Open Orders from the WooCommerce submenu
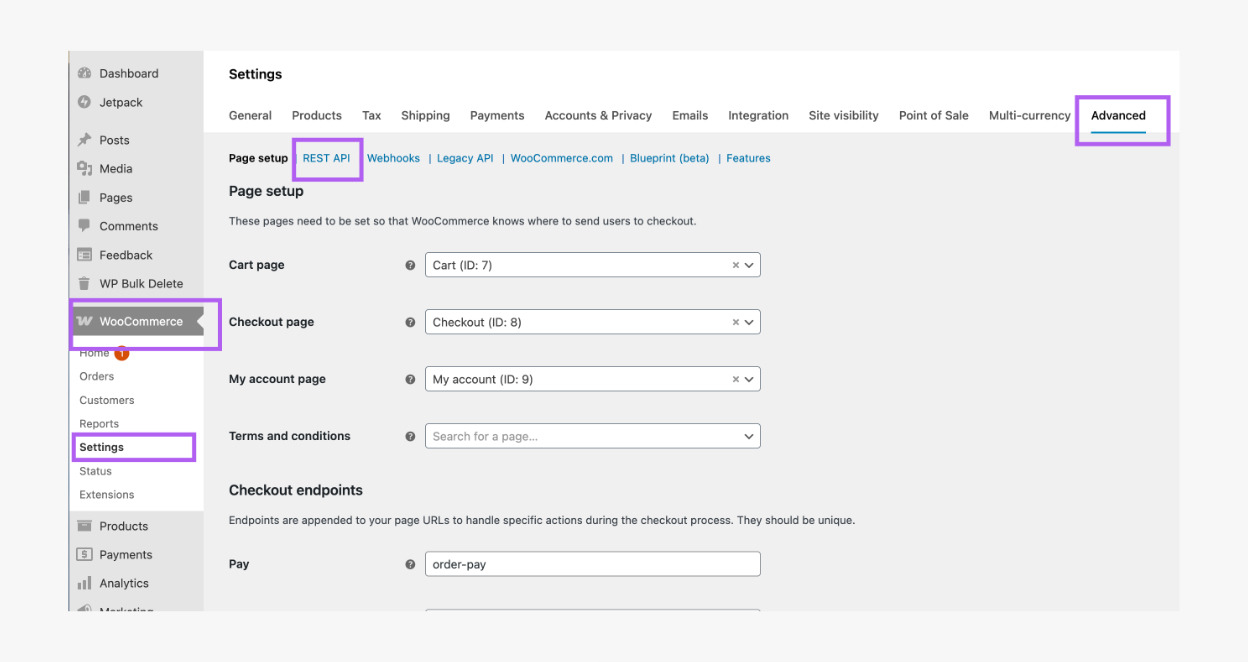This screenshot has height=662, width=1248. 97,377
